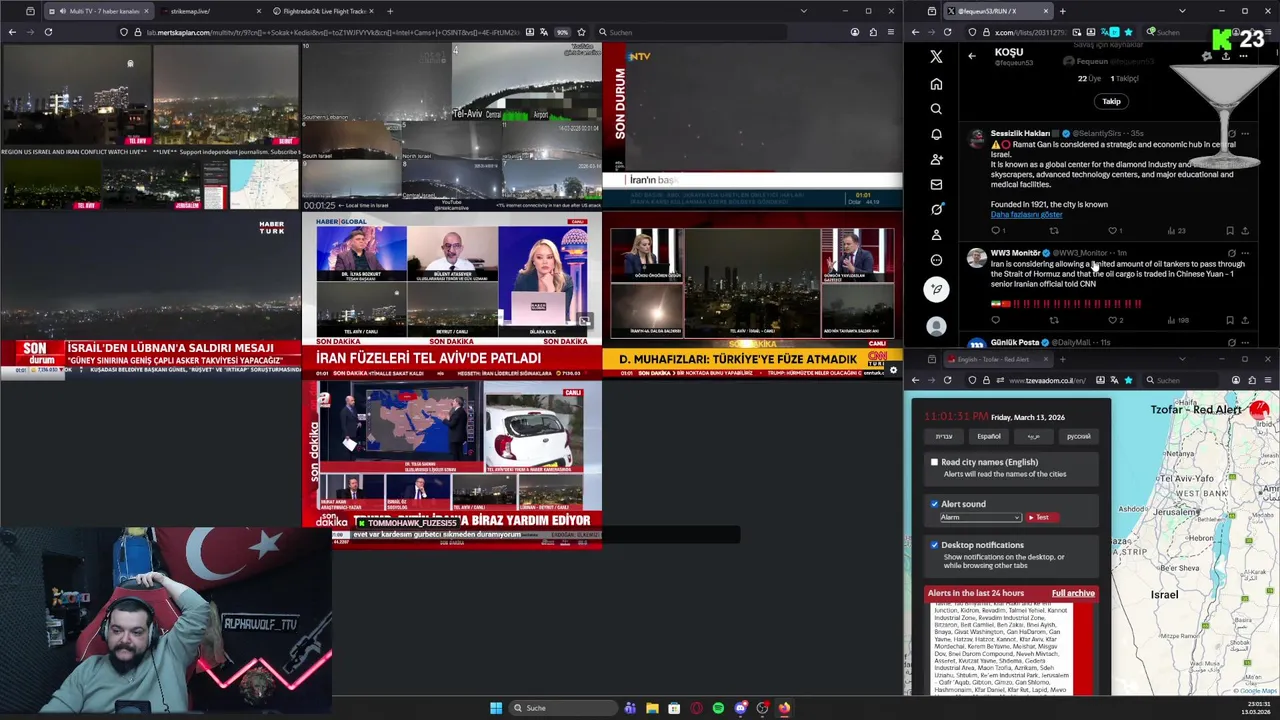Screen dimensions: 1280x720
Task: Share the KOŞU list
Action: click(1226, 56)
